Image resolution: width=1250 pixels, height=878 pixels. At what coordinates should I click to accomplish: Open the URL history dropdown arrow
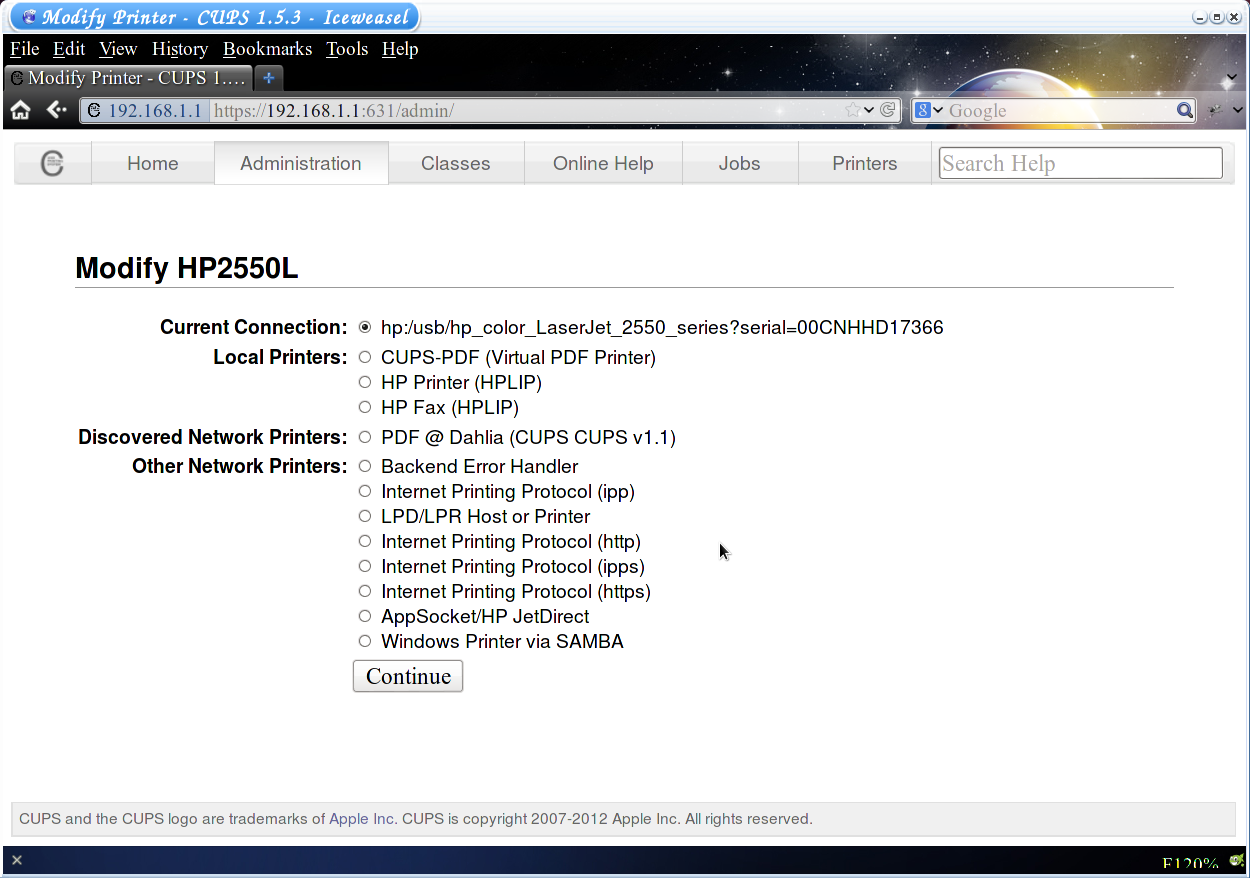[x=869, y=110]
